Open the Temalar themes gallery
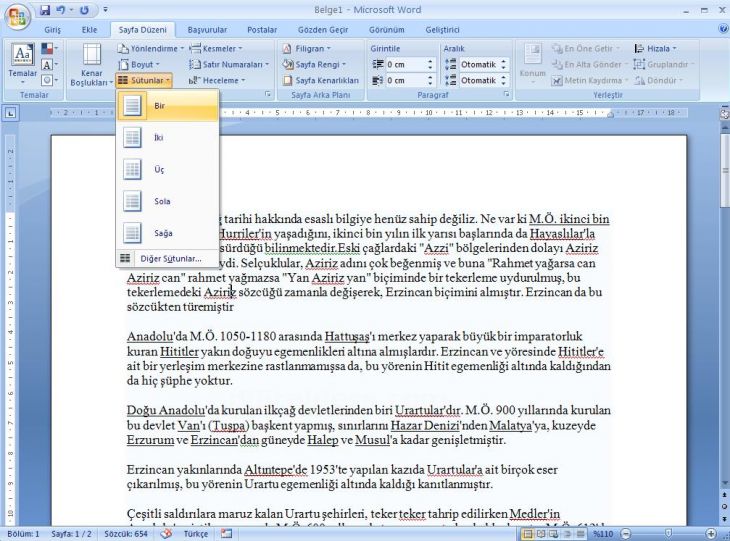Screen dimensions: 730x541 pyautogui.click(x=22, y=64)
